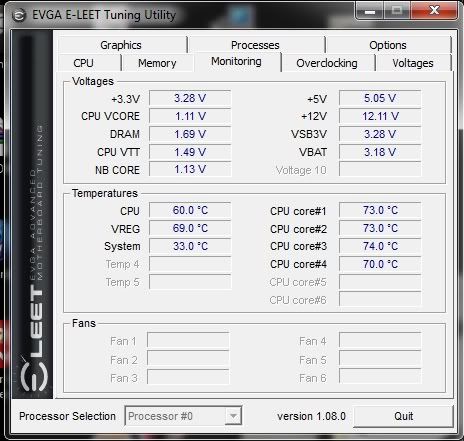Open the Processes tab
Image resolution: width=464 pixels, height=441 pixels.
click(255, 45)
